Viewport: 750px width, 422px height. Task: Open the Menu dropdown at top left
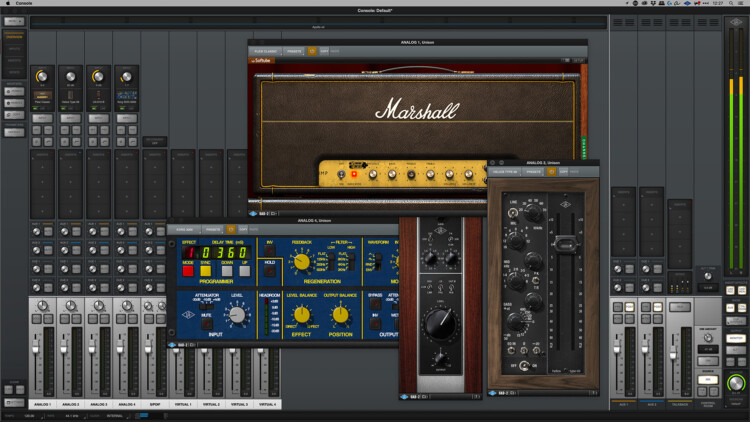(x=14, y=21)
